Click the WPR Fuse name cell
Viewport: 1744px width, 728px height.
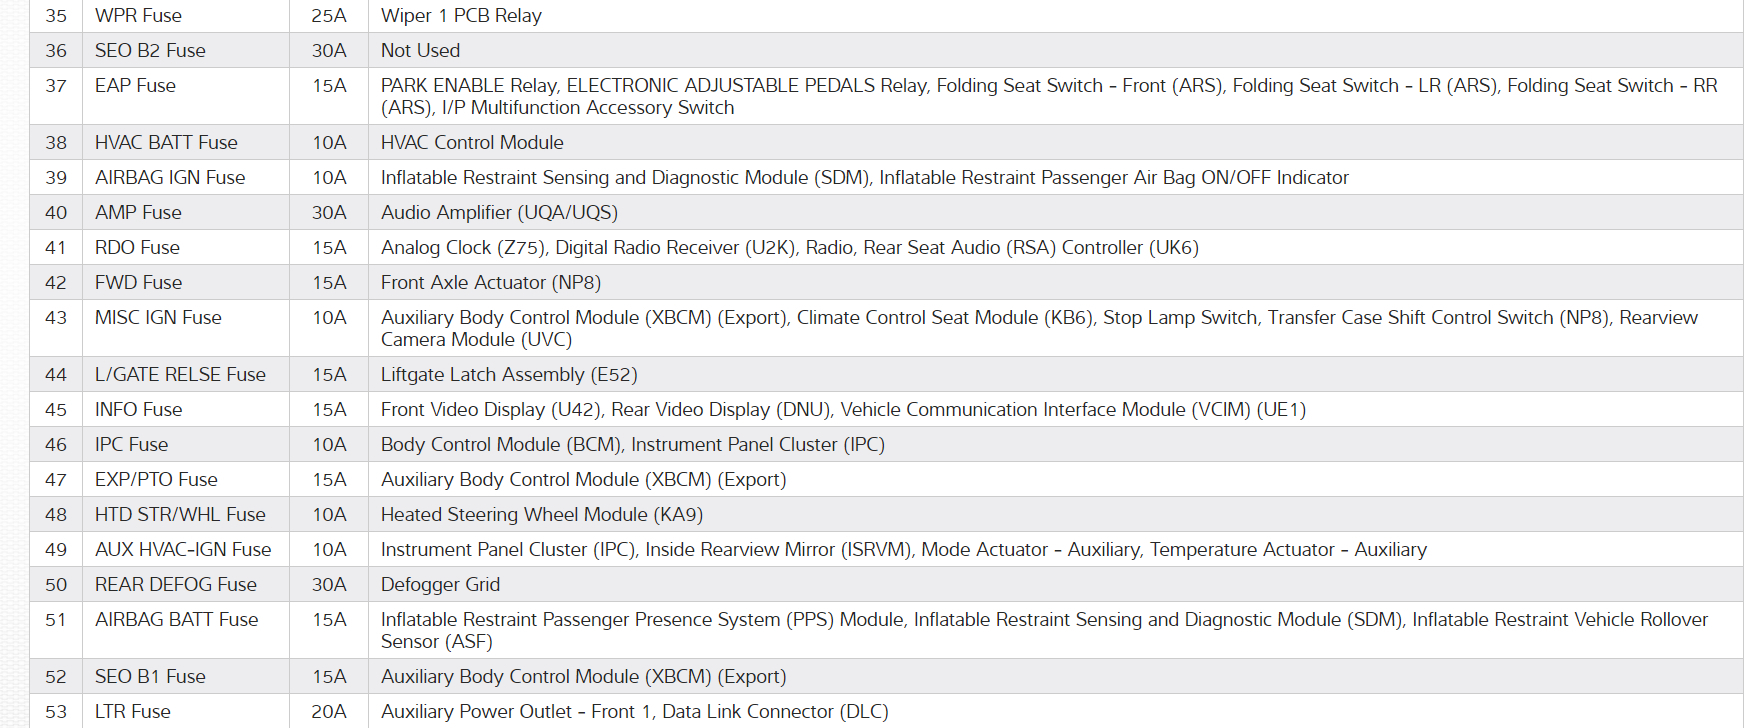click(x=138, y=16)
